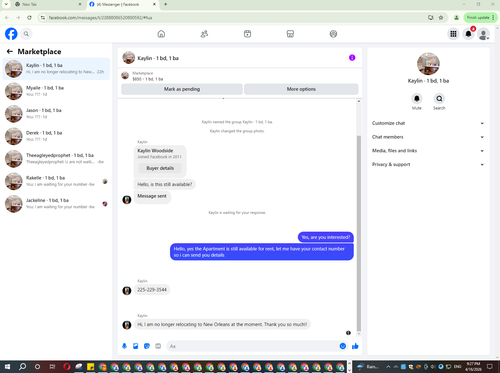Image resolution: width=500 pixels, height=373 pixels.
Task: Click the phone number message 225-229-3544
Action: (x=152, y=290)
